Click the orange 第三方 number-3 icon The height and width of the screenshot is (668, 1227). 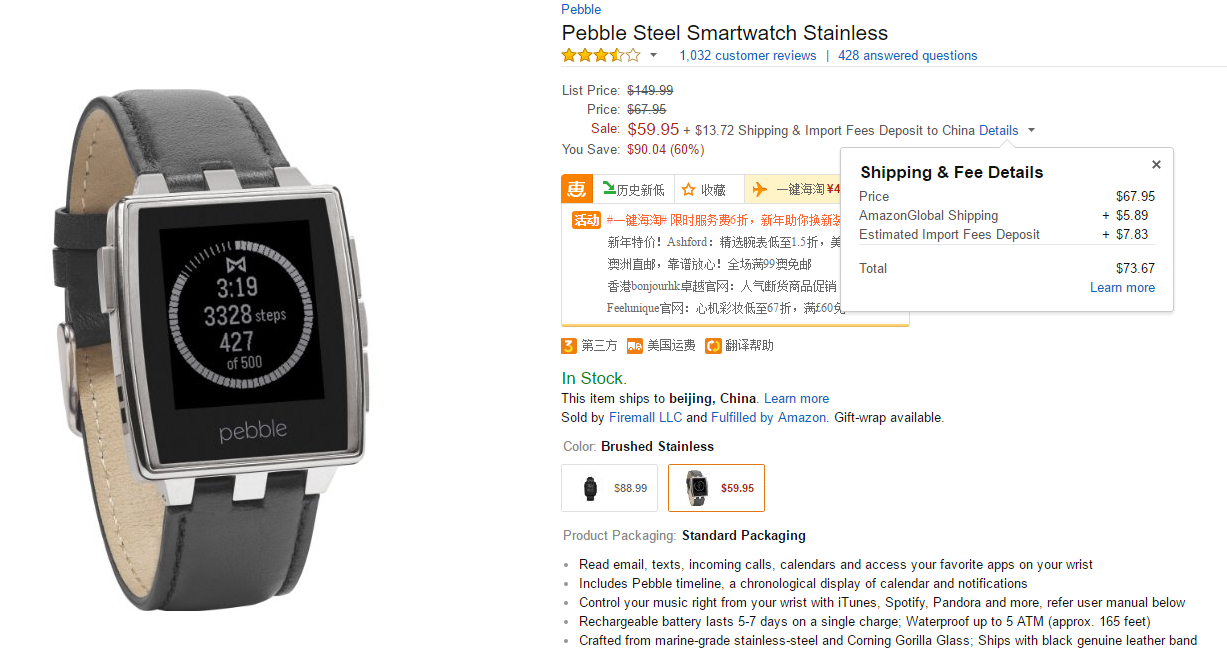(569, 346)
